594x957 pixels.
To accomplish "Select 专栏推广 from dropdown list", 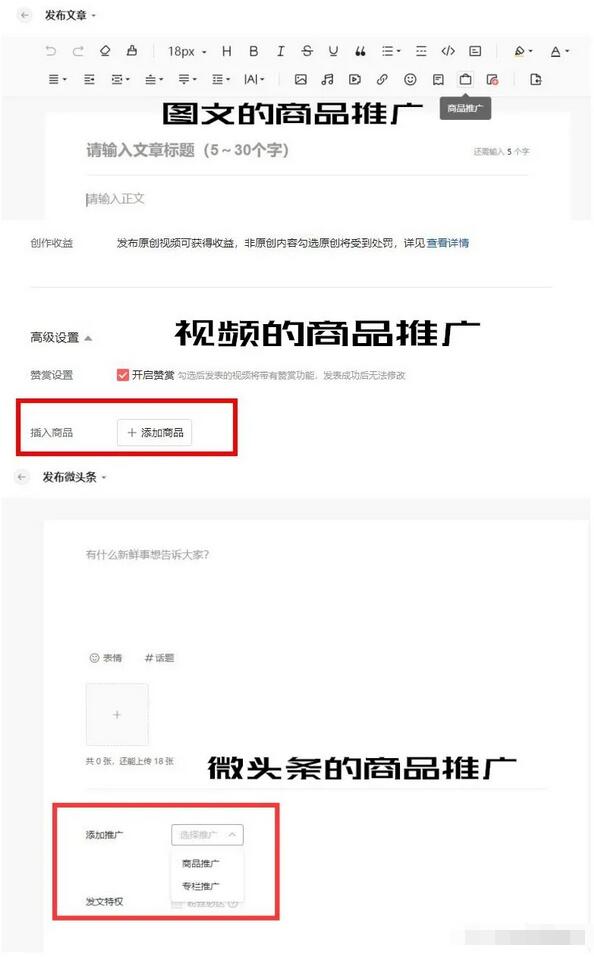I will click(x=201, y=886).
